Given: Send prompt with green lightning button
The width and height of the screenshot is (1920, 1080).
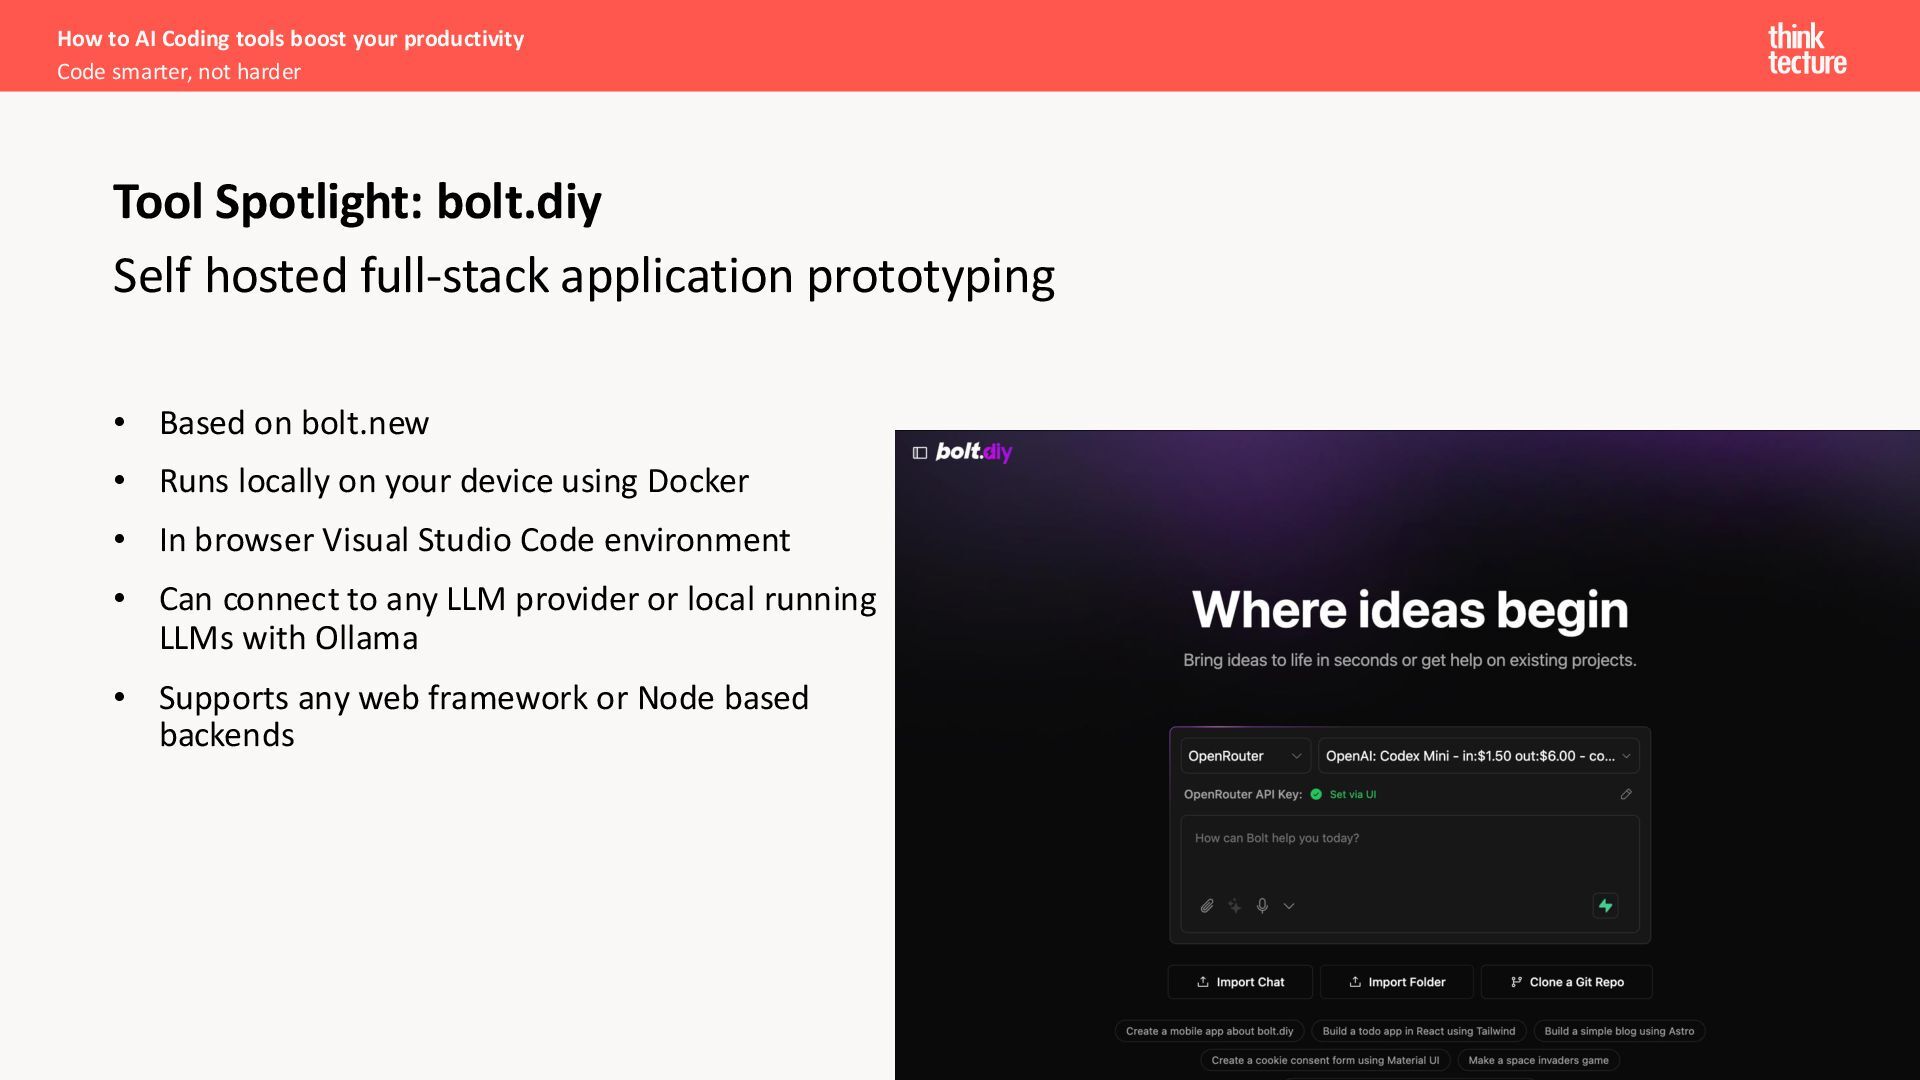Looking at the screenshot, I should click(1605, 905).
